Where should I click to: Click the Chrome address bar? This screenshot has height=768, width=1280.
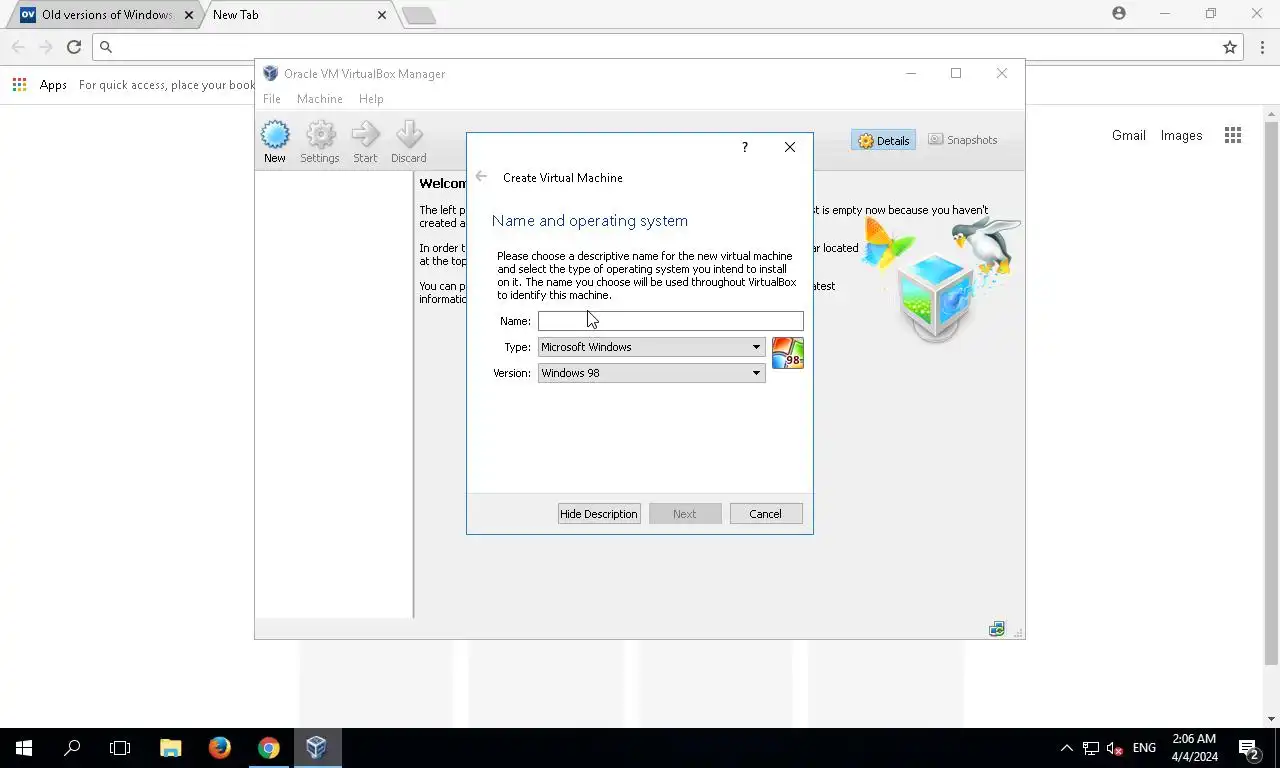668,47
